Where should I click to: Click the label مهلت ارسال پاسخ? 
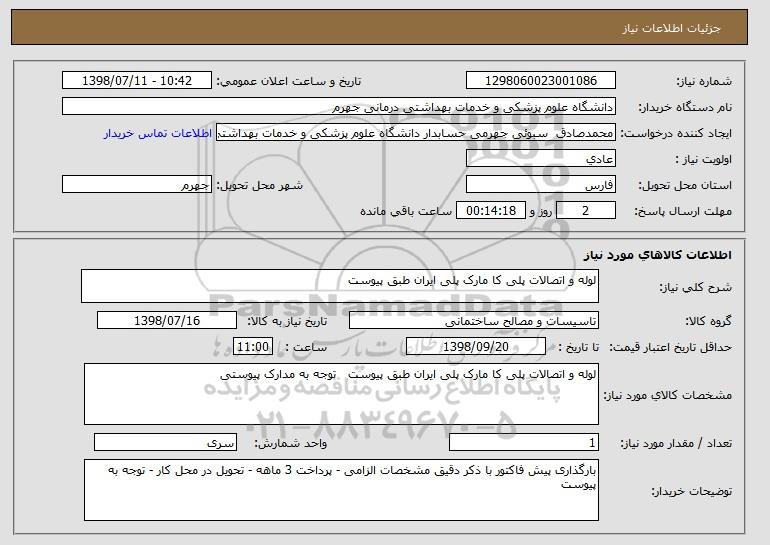(684, 212)
